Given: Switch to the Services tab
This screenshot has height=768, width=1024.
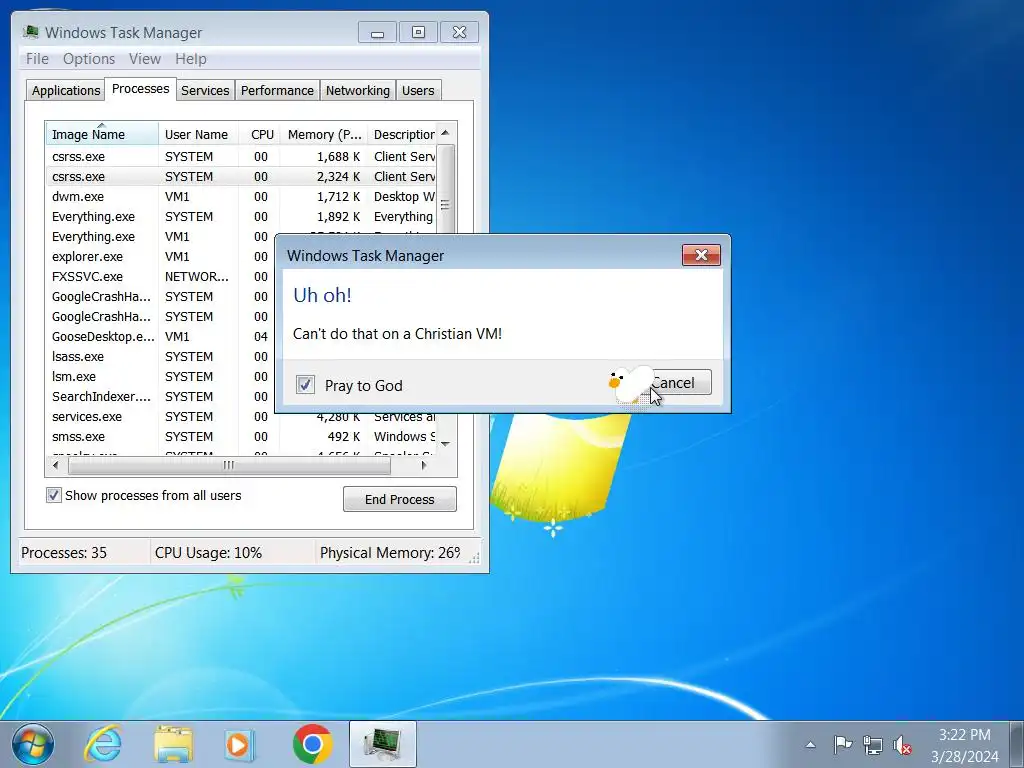Looking at the screenshot, I should tap(205, 90).
